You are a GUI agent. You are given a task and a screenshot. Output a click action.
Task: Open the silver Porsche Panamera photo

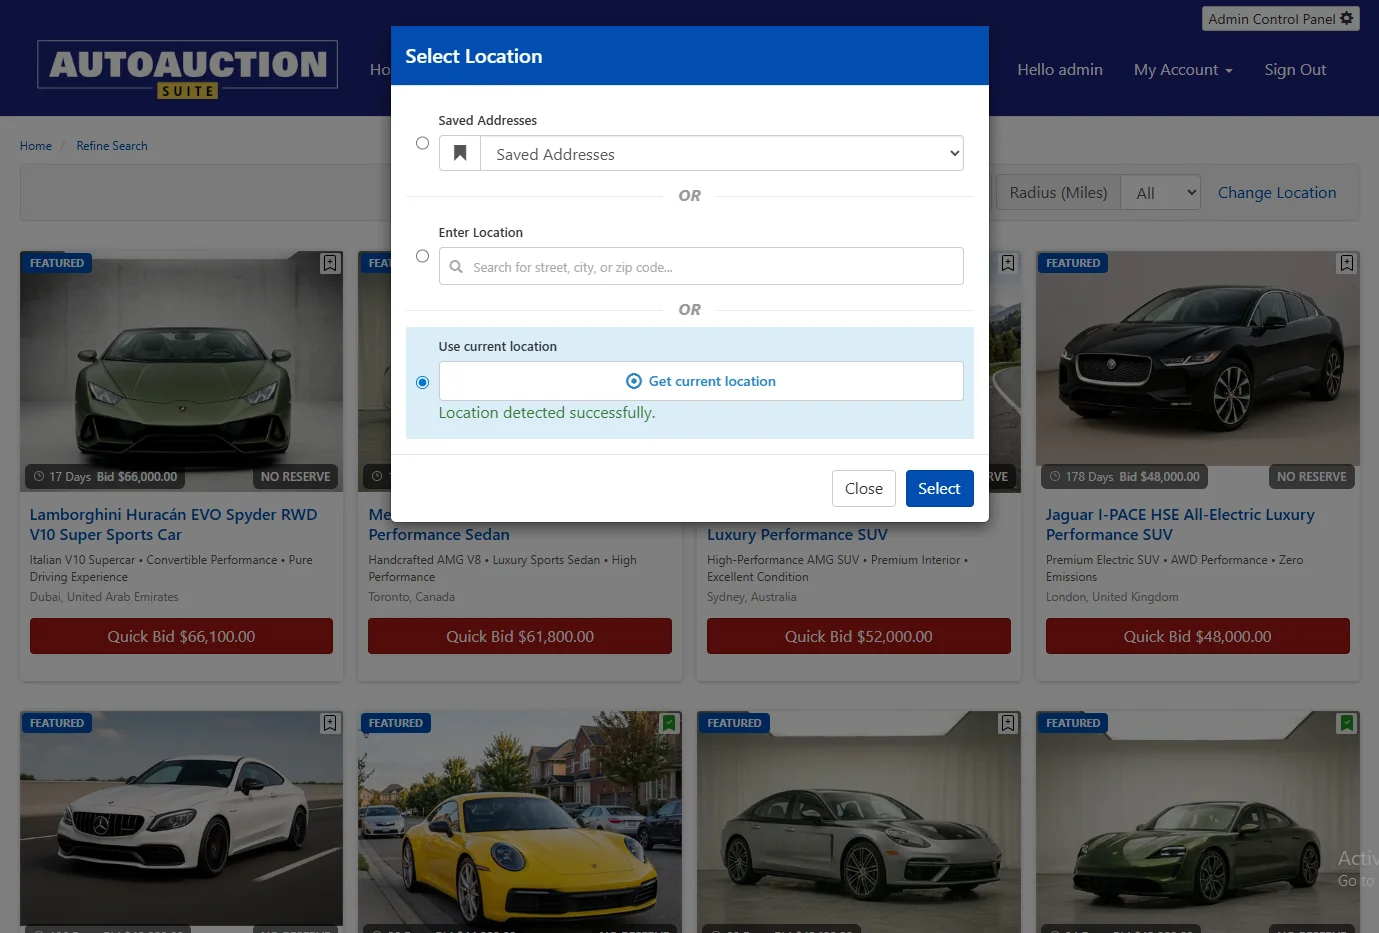859,820
